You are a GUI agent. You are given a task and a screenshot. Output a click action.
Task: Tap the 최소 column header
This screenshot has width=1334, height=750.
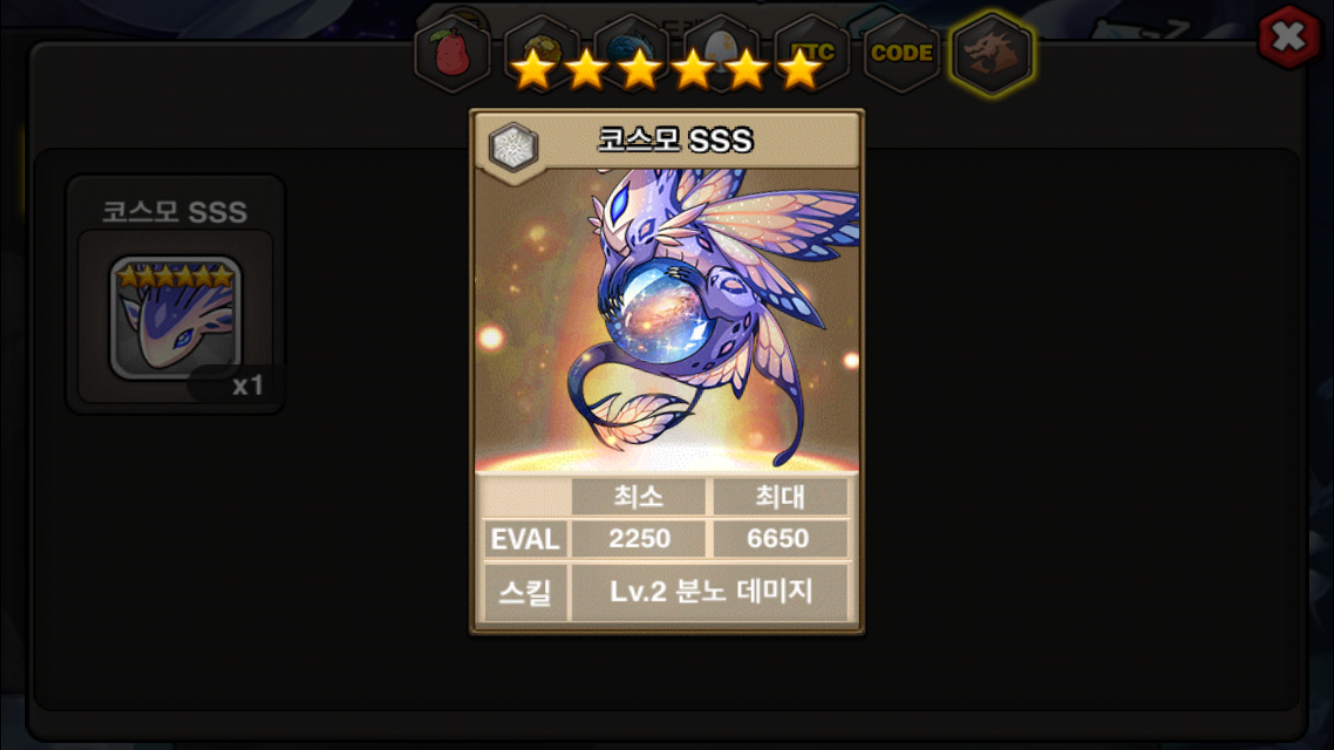[639, 497]
